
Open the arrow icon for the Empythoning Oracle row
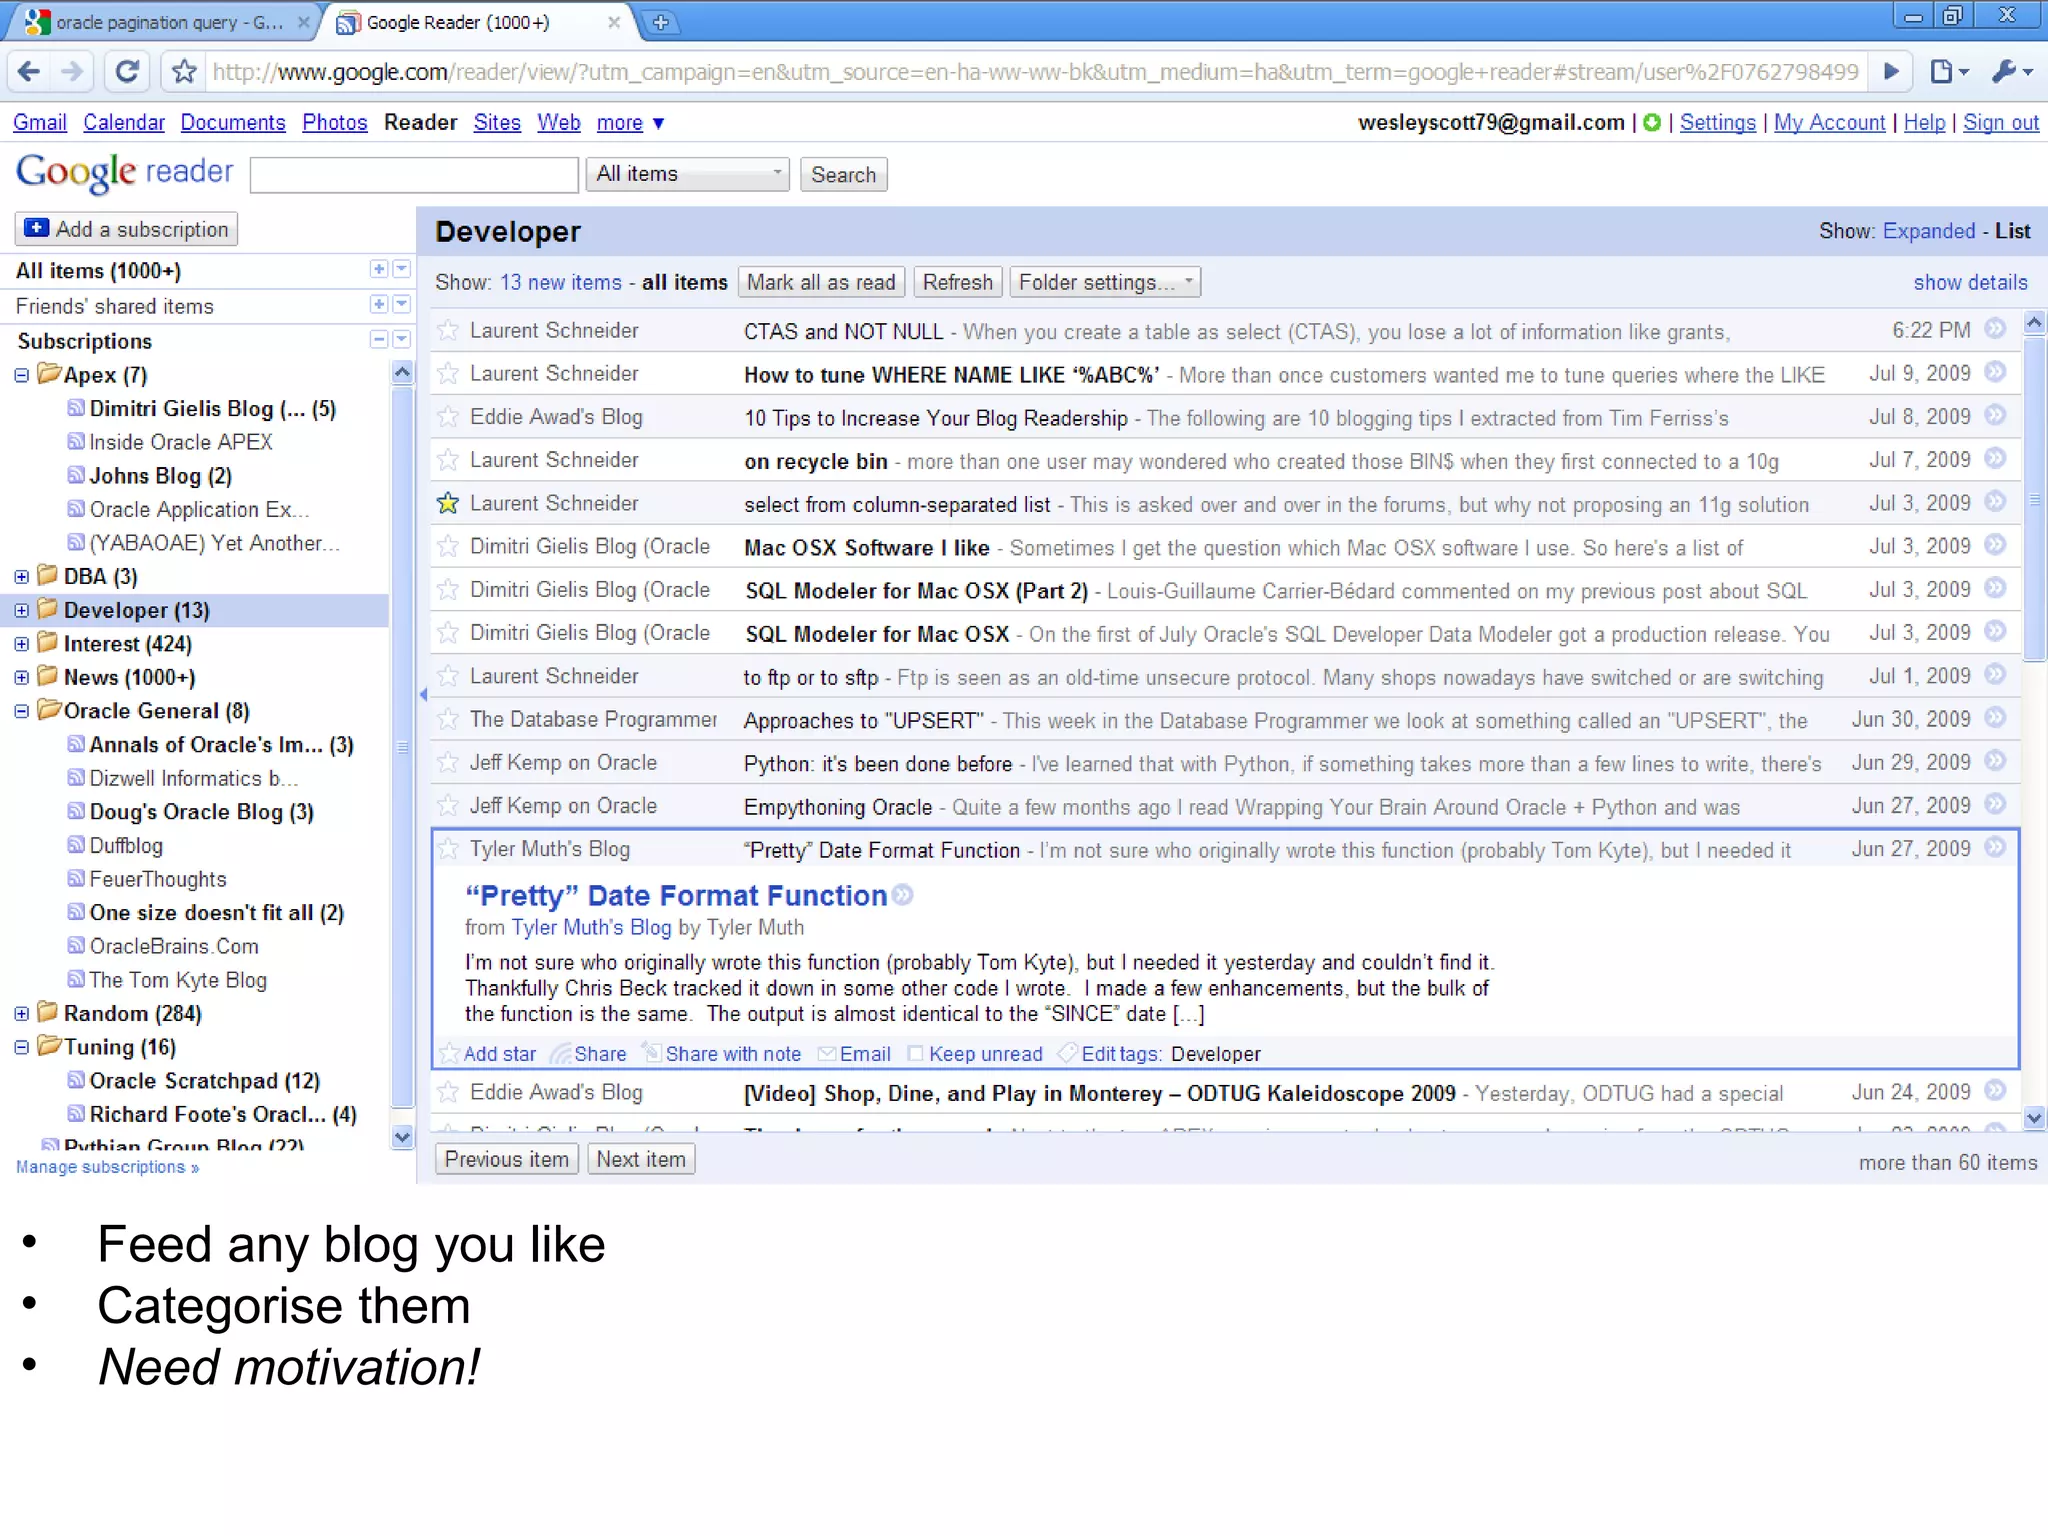1995,804
